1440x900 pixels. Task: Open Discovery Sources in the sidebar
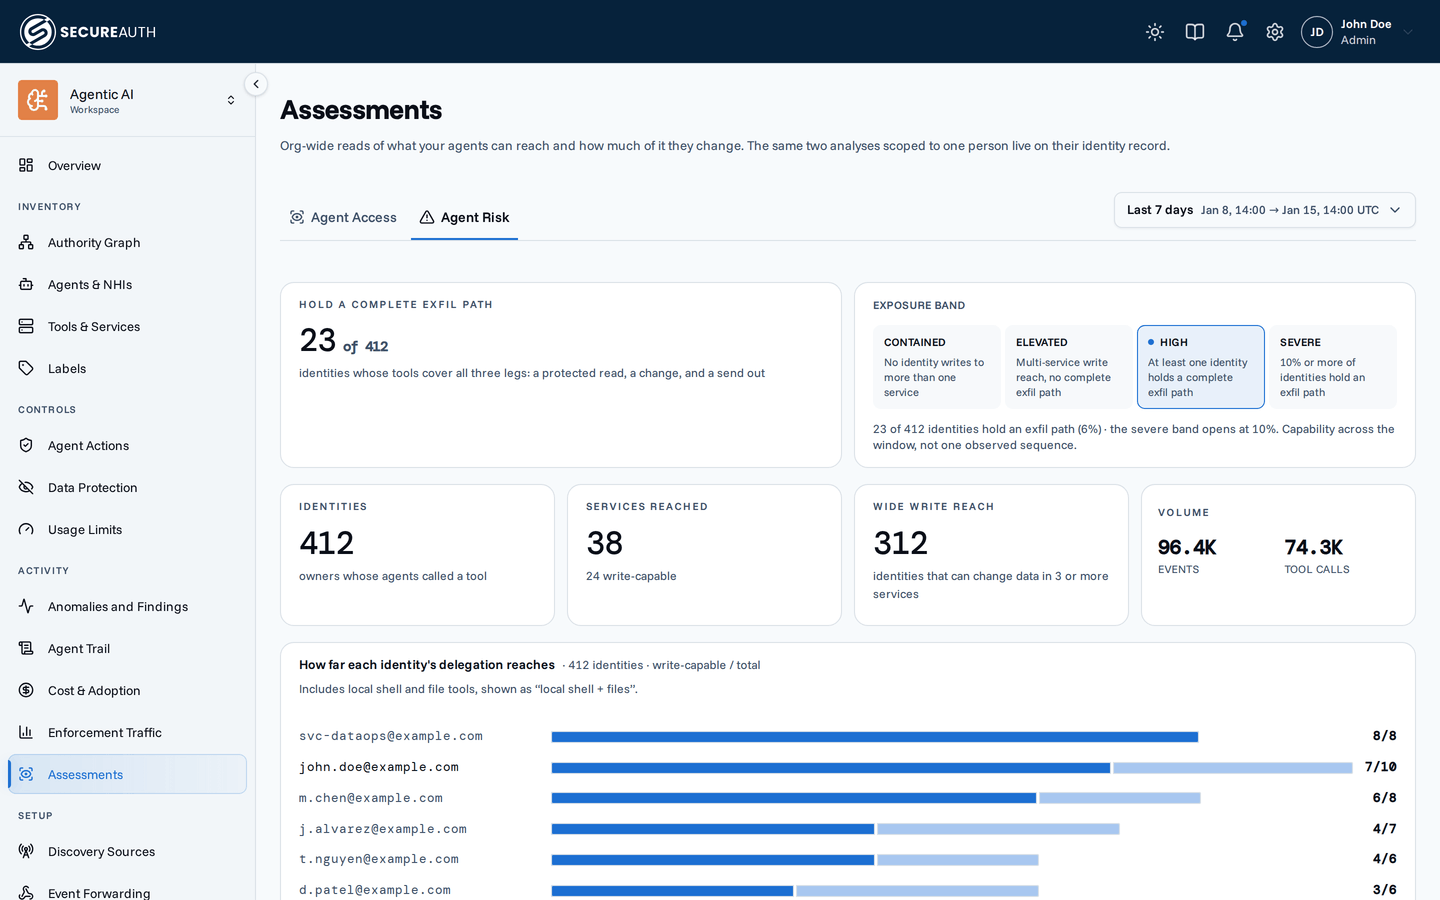pyautogui.click(x=127, y=851)
